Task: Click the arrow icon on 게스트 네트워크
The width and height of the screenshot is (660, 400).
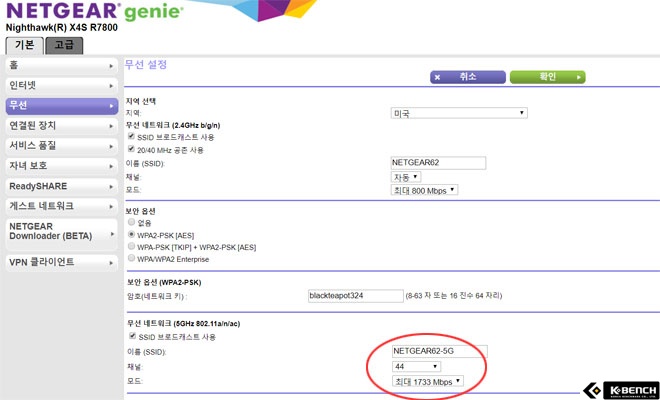Action: 111,207
